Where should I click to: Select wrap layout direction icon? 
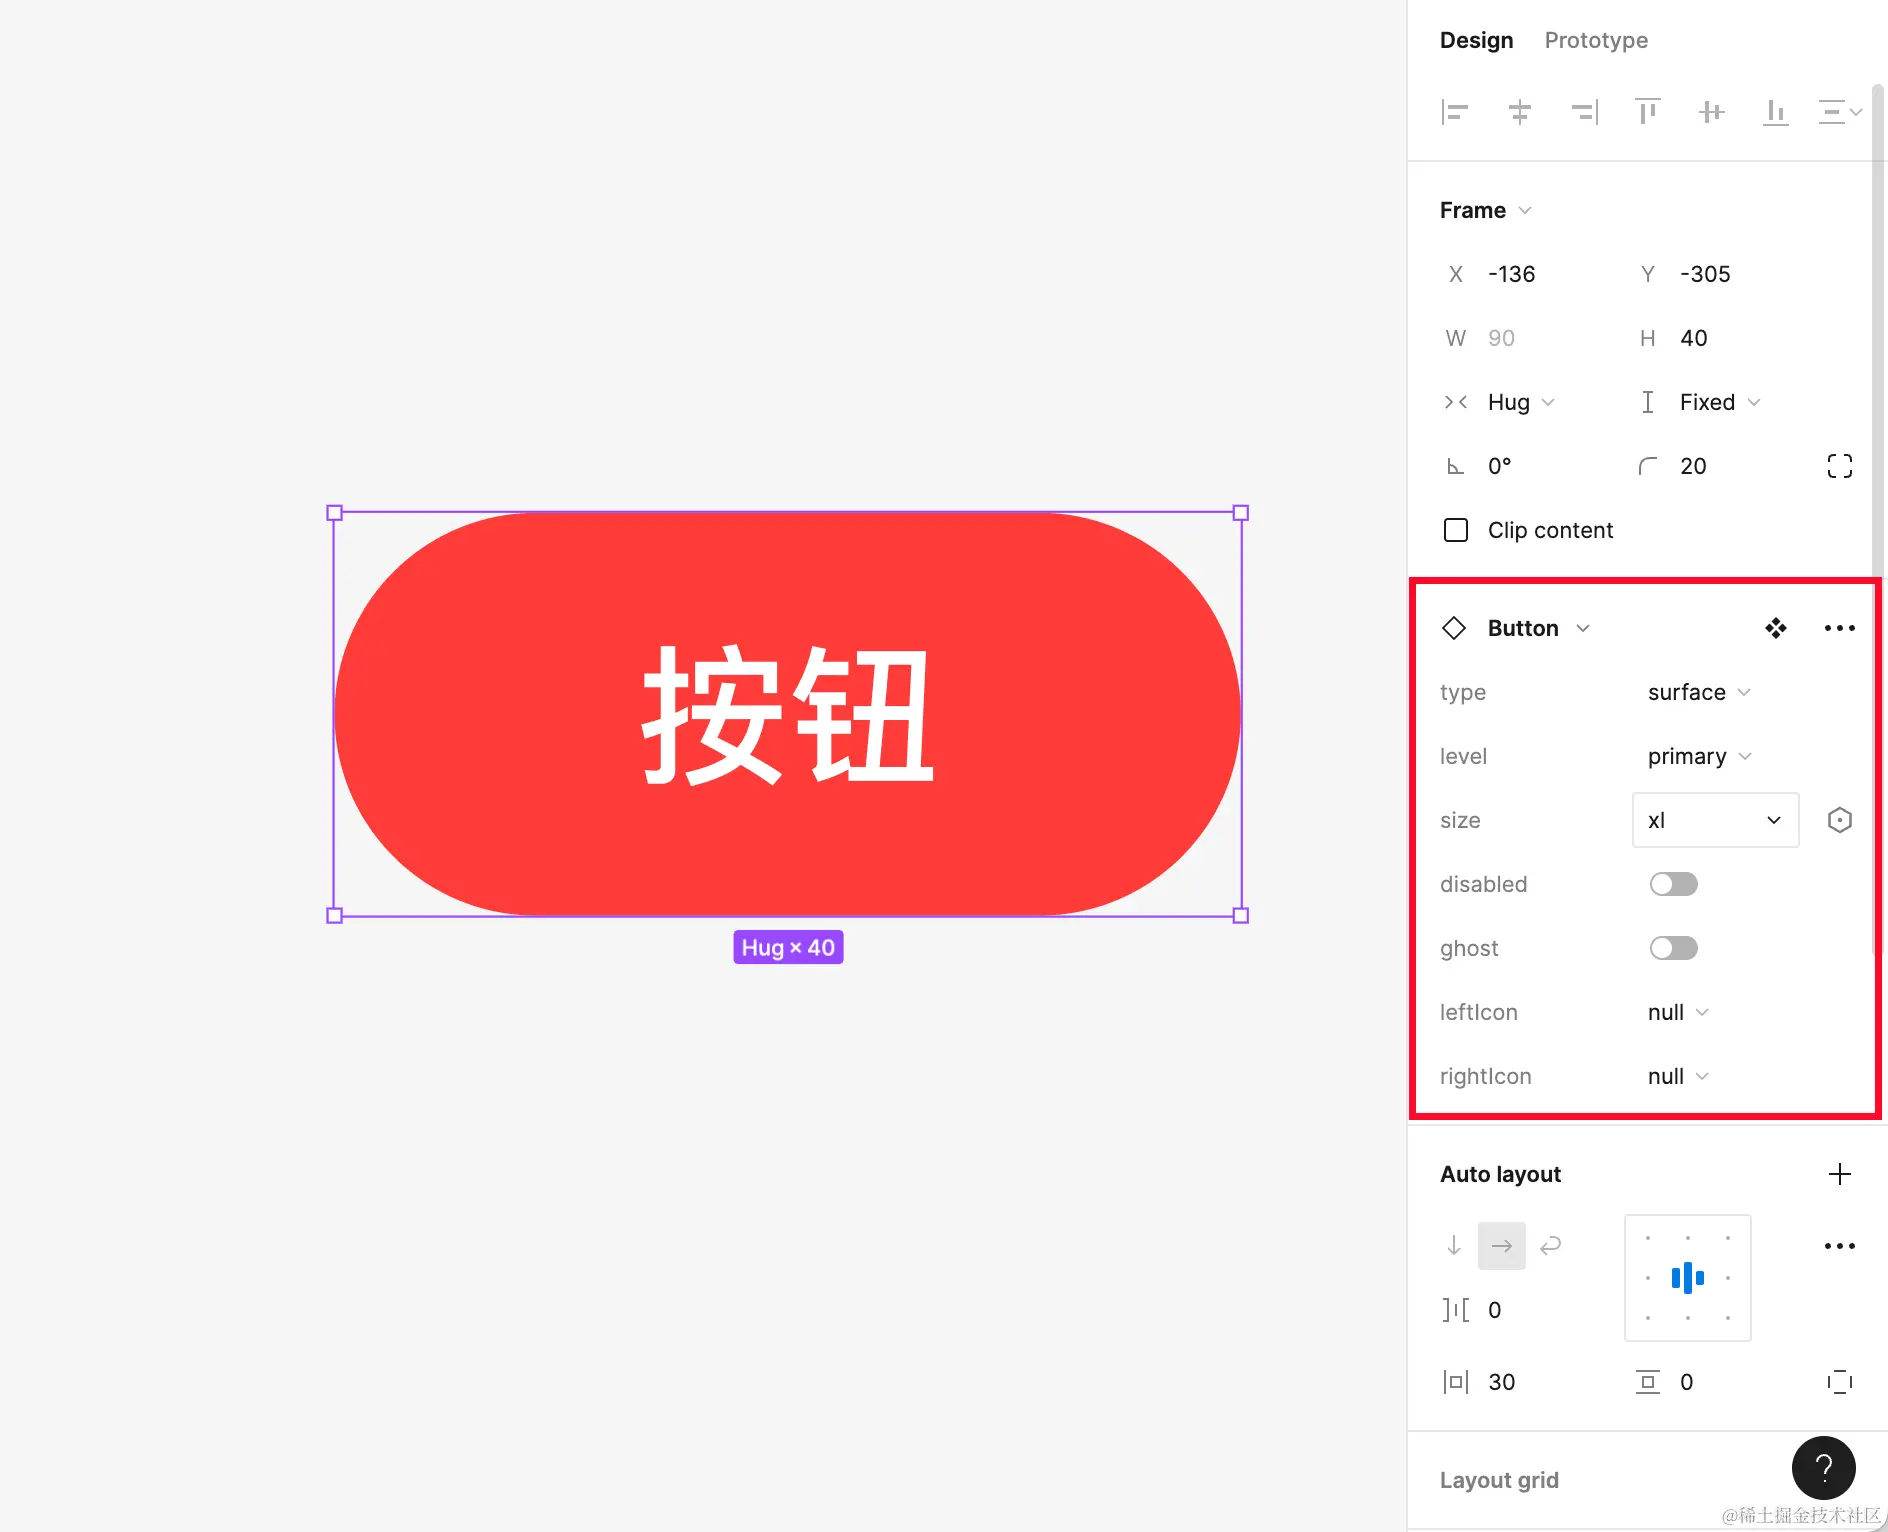[x=1550, y=1246]
